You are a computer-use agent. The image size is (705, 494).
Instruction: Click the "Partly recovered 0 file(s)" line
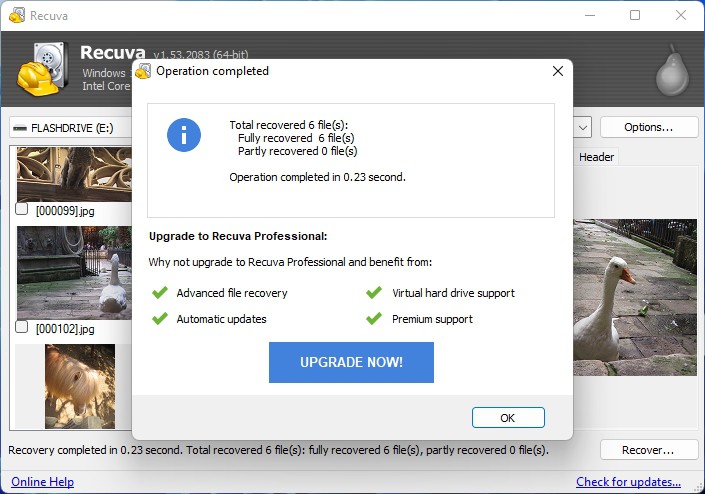tap(297, 151)
